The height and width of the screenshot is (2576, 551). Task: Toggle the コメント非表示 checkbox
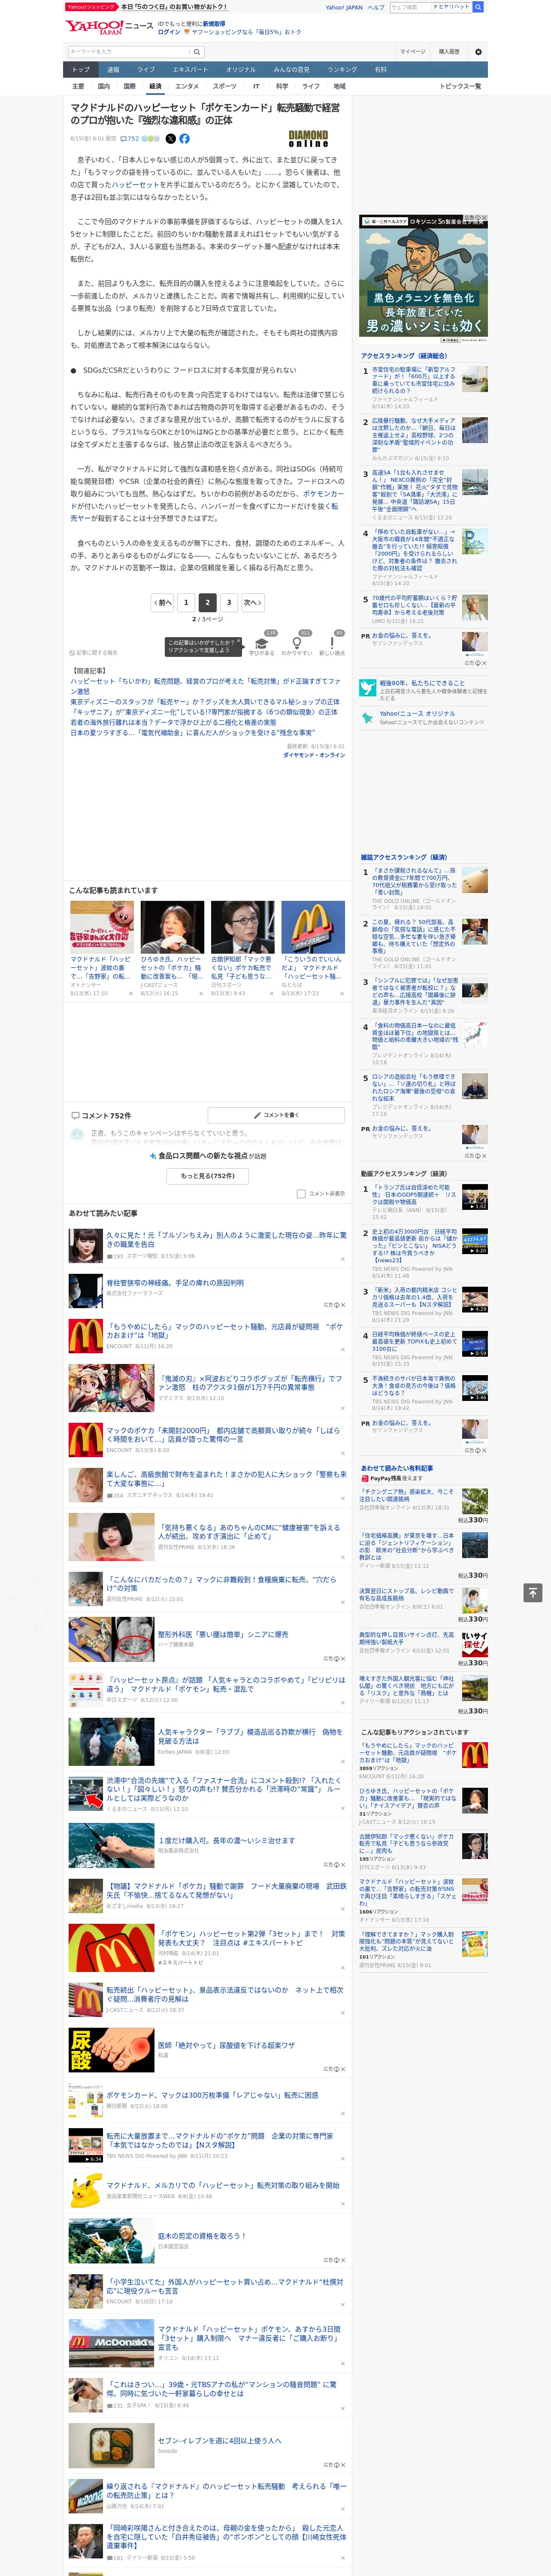(x=301, y=1194)
